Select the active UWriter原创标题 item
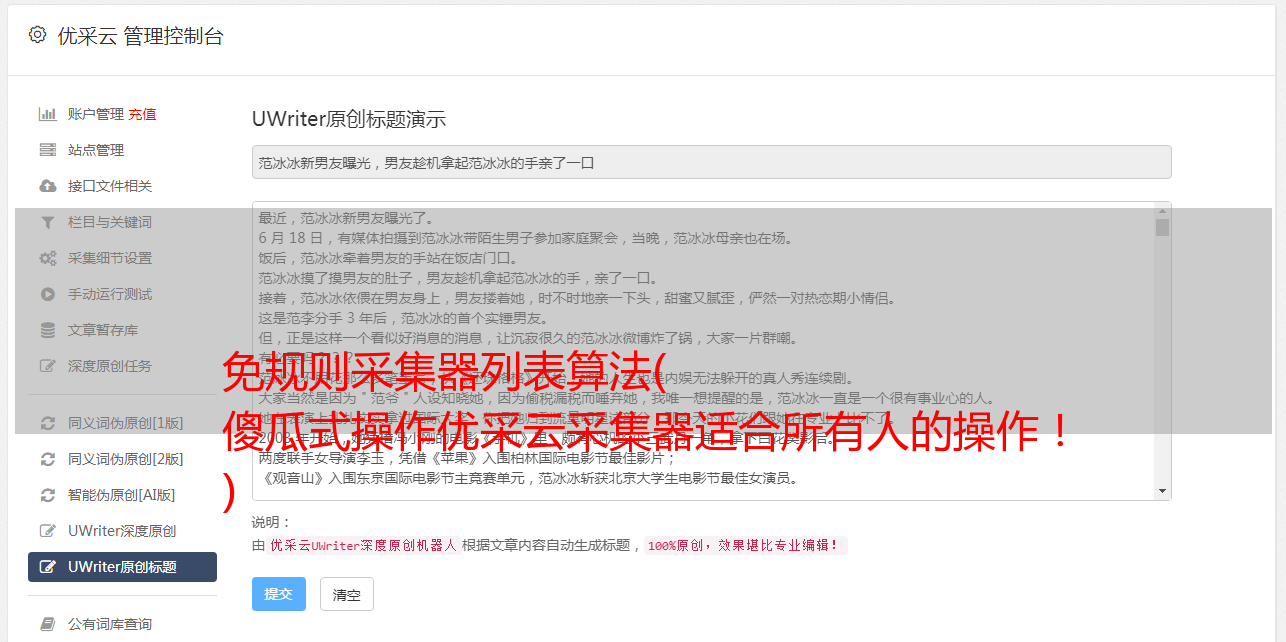Image resolution: width=1286 pixels, height=642 pixels. pos(122,567)
